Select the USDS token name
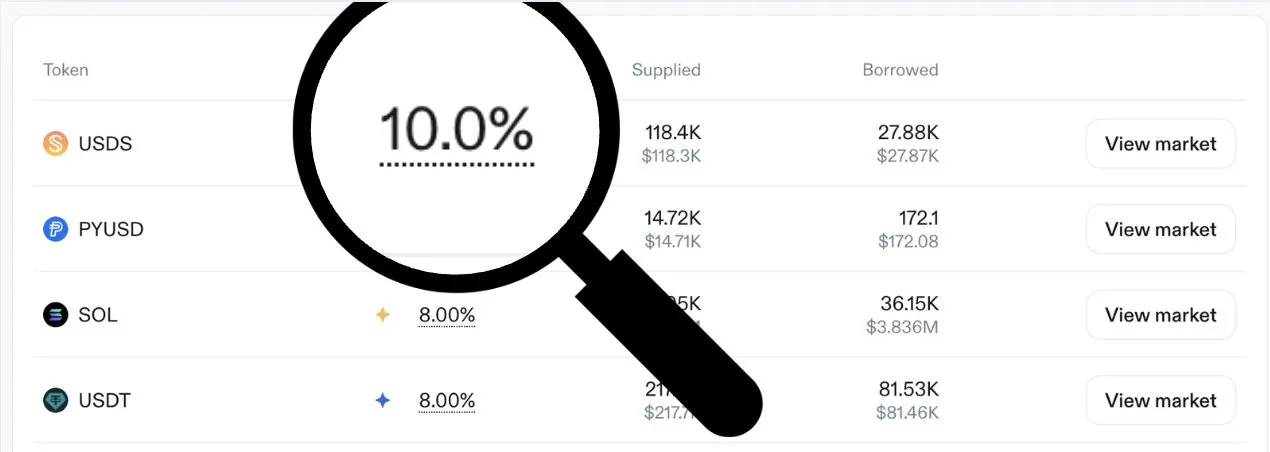Image resolution: width=1270 pixels, height=452 pixels. point(105,144)
